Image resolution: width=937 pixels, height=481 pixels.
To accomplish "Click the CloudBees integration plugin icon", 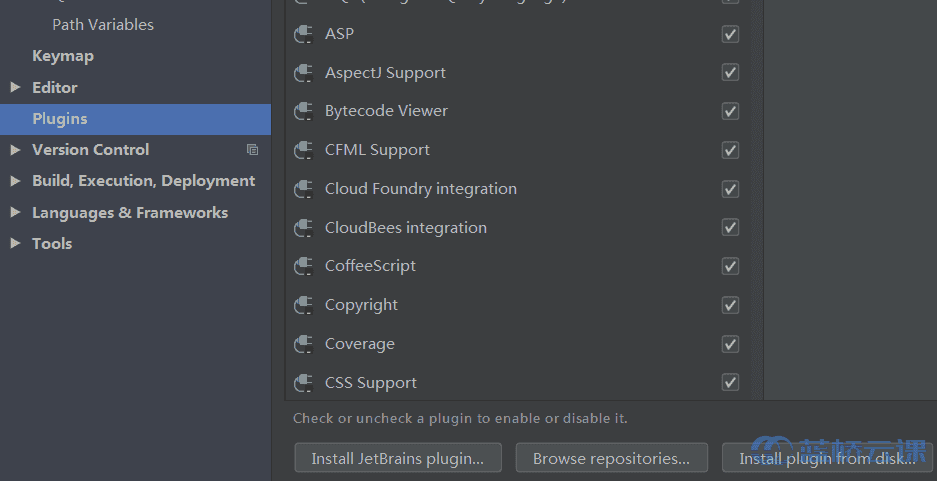I will 304,228.
